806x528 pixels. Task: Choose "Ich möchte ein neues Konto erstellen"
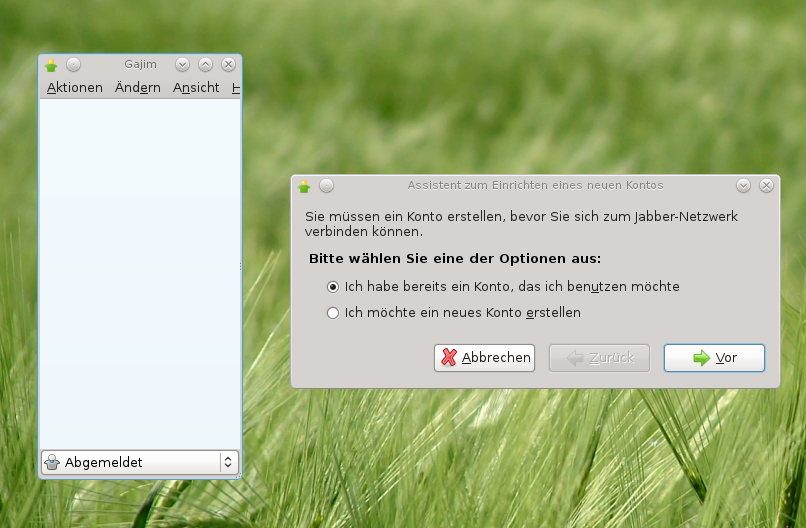pyautogui.click(x=334, y=313)
